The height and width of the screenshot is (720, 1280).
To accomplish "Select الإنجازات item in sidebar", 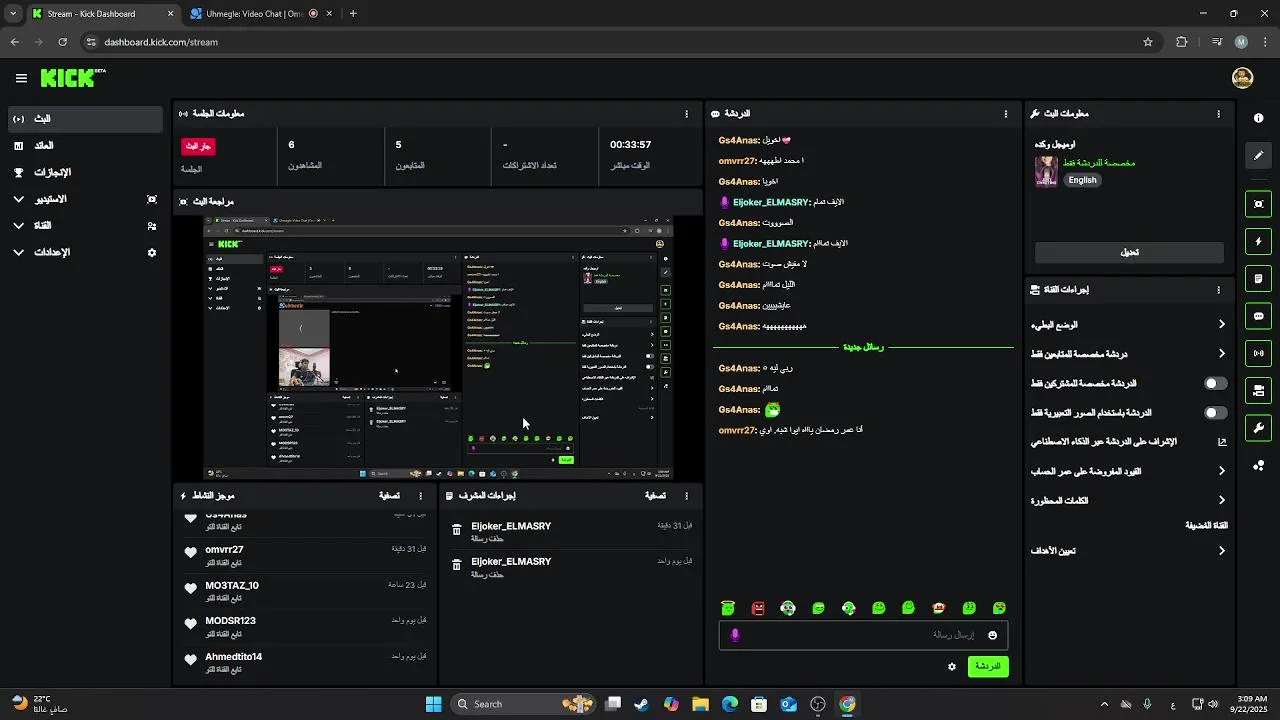I will (x=83, y=172).
